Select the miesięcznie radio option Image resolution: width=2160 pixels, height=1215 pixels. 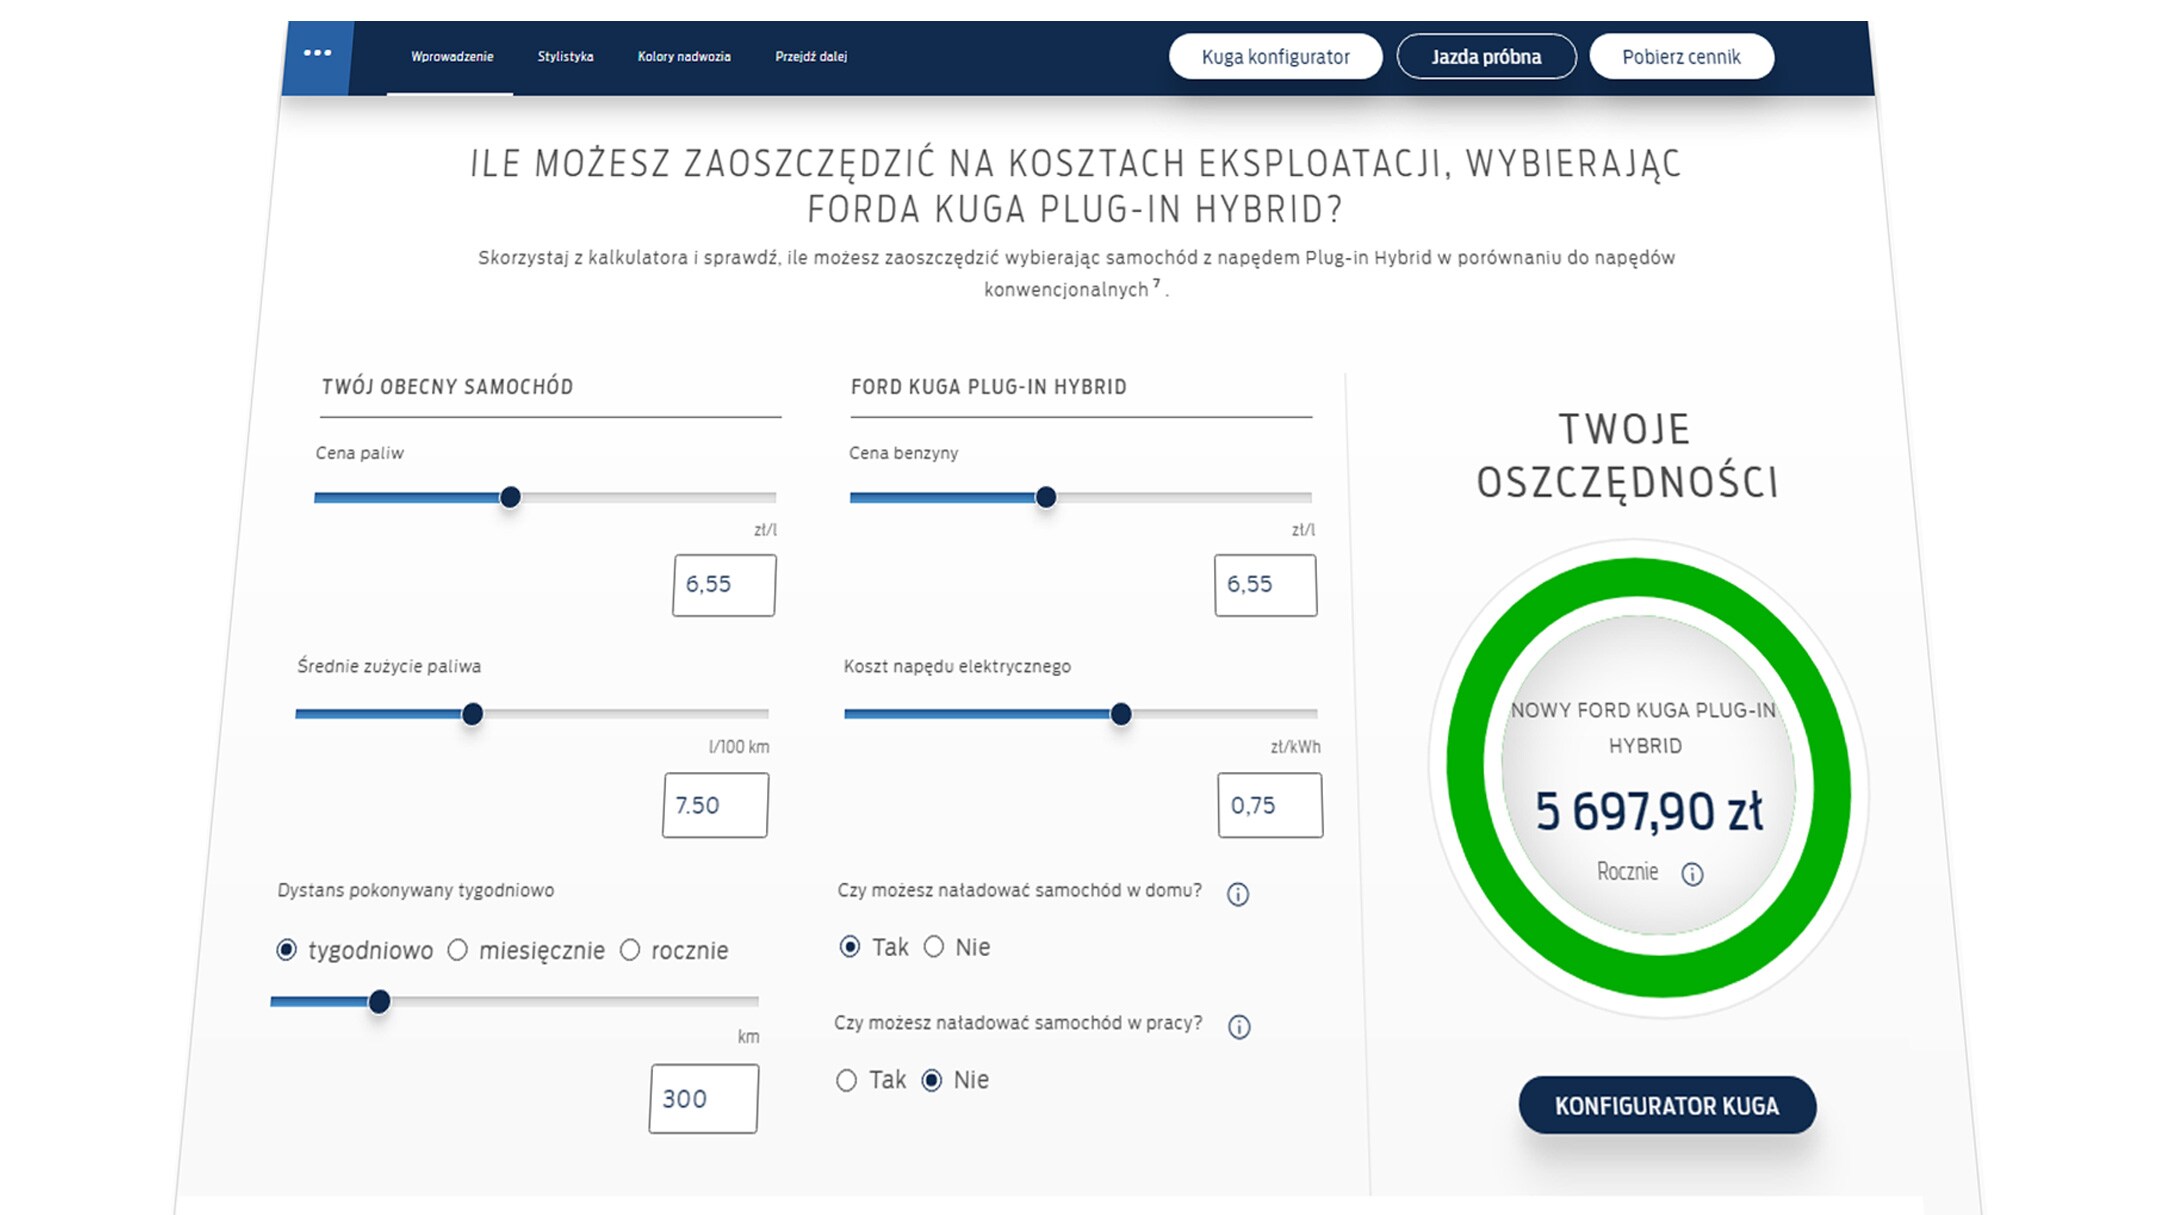(458, 950)
